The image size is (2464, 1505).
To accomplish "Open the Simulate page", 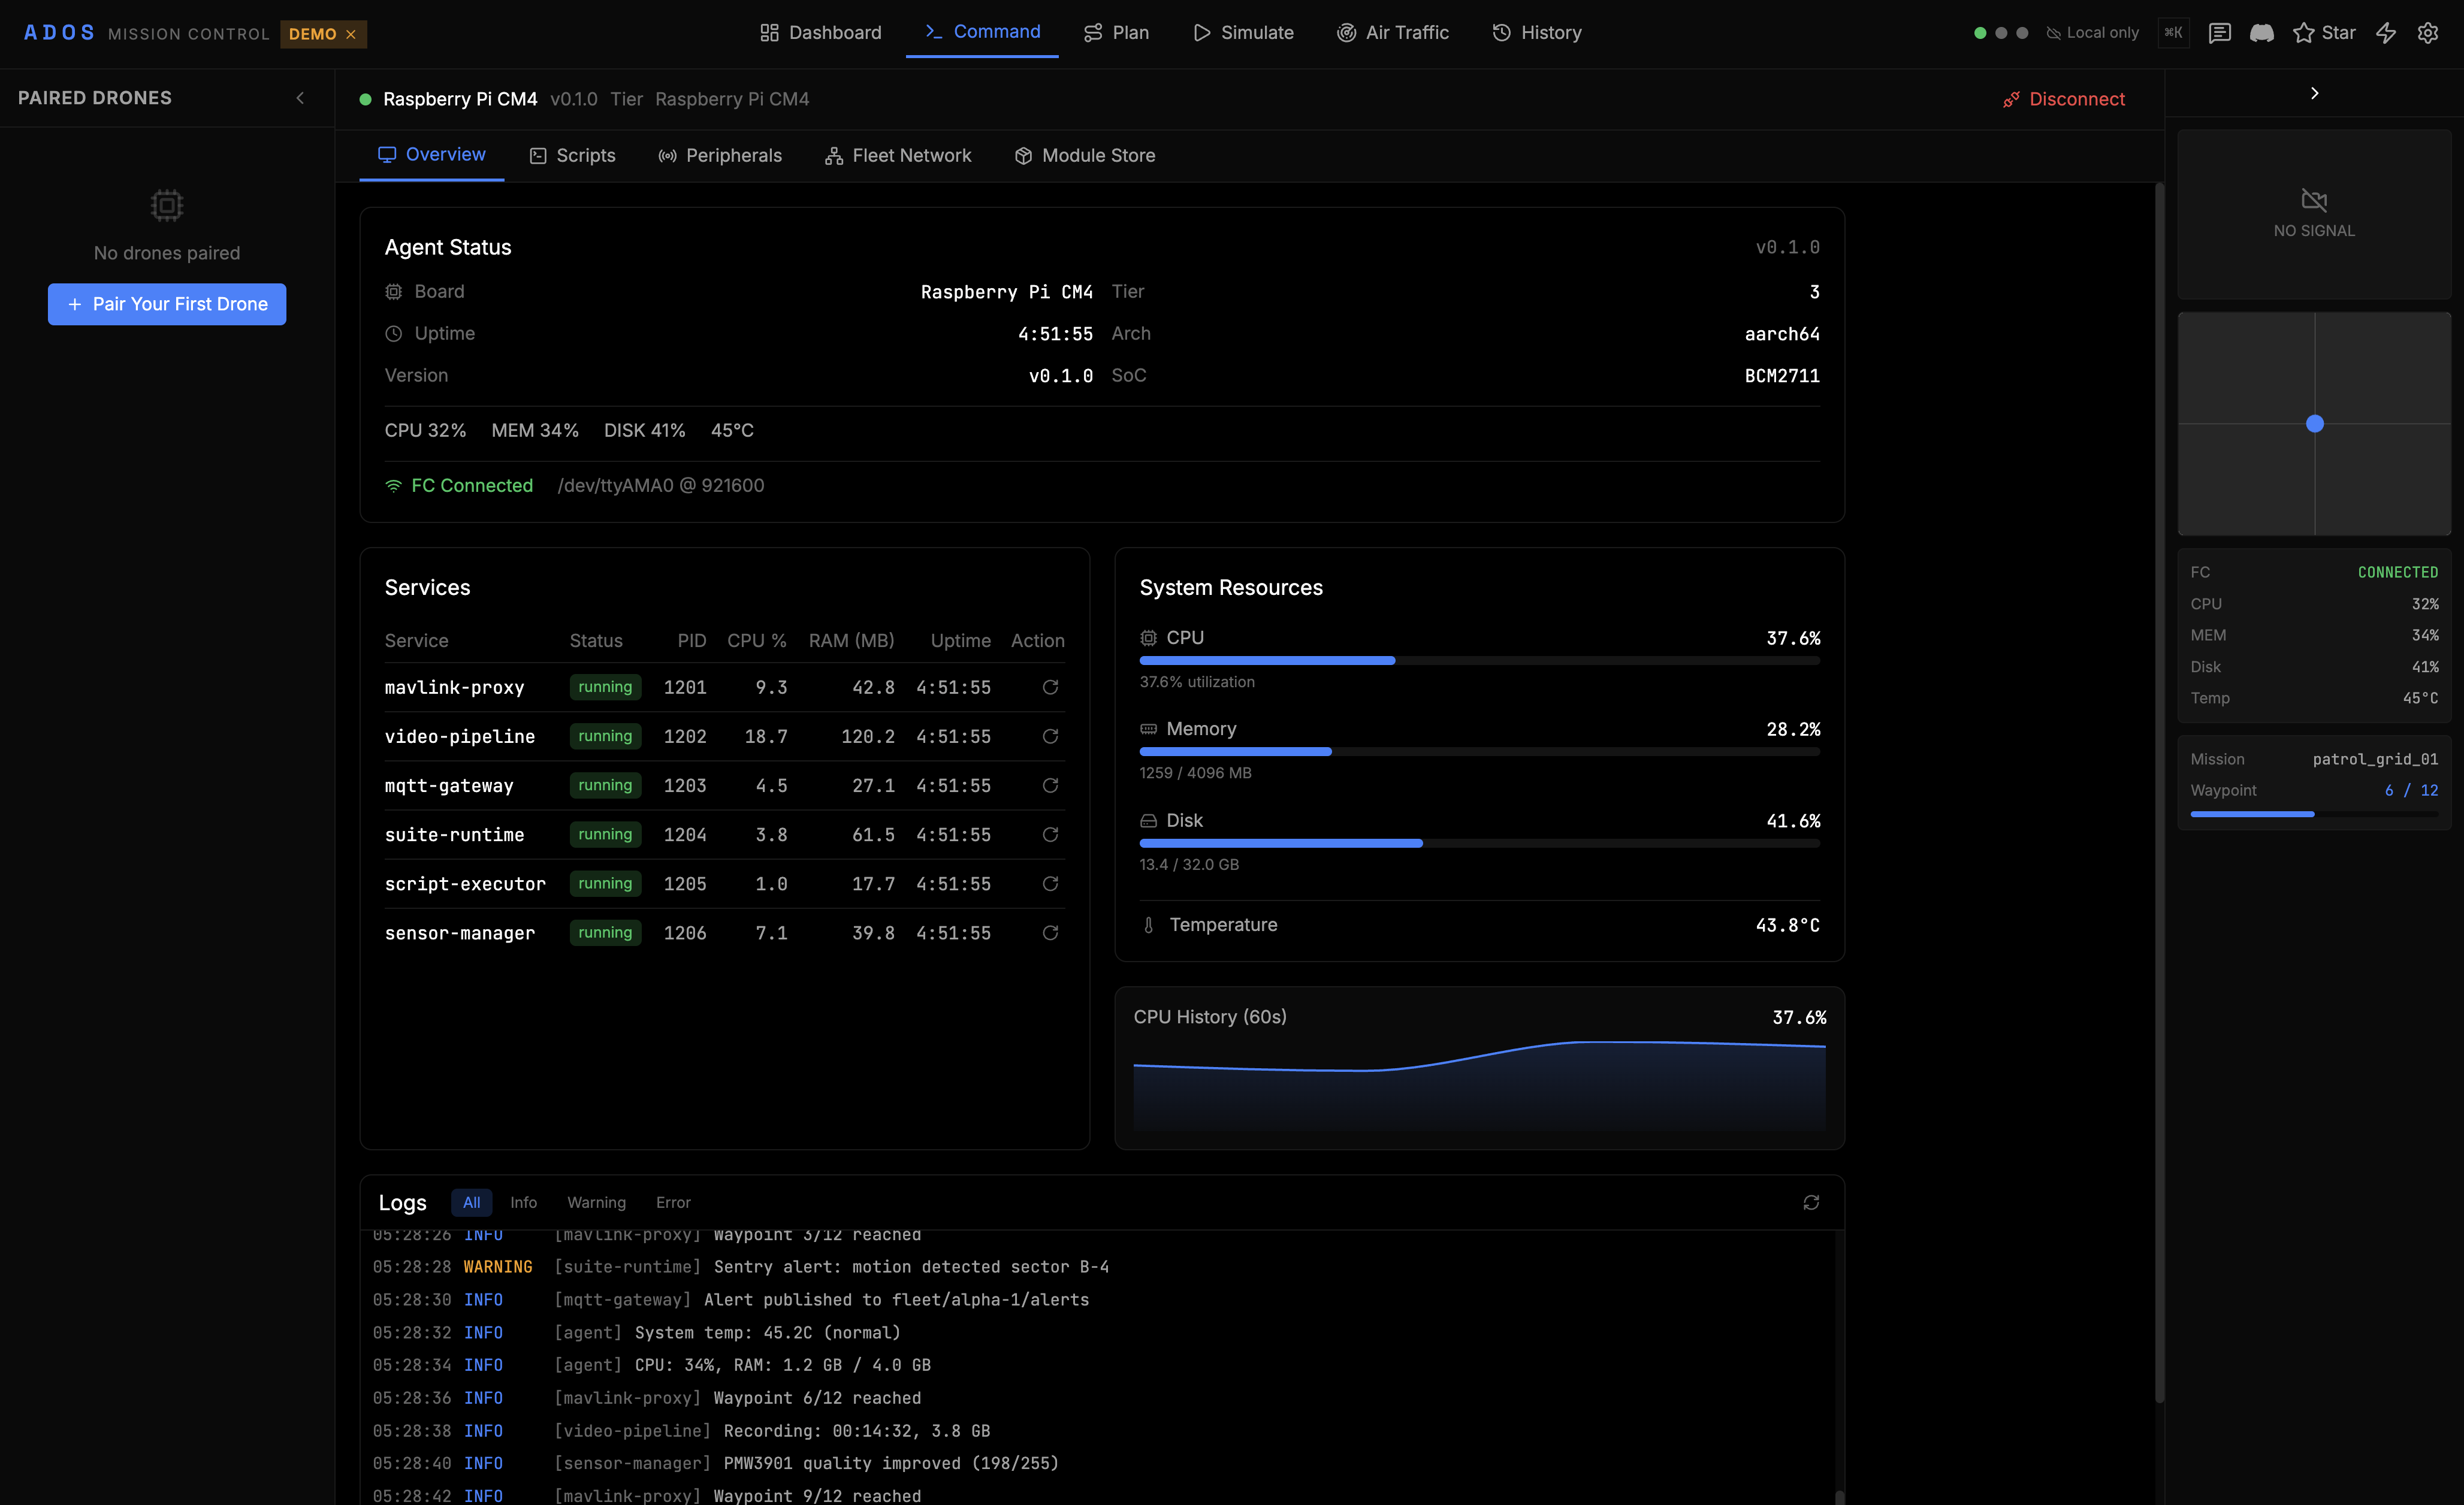I will pyautogui.click(x=1243, y=33).
